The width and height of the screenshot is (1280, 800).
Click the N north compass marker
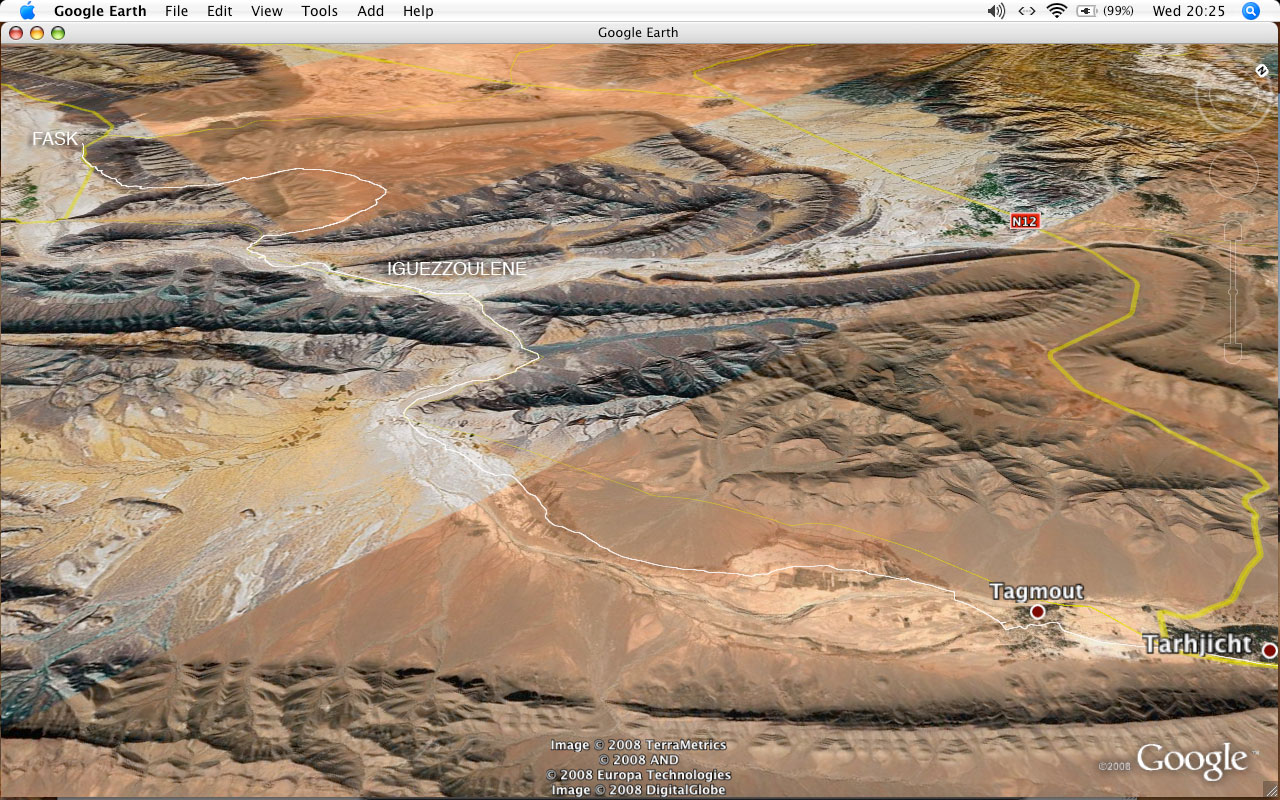click(x=1263, y=71)
